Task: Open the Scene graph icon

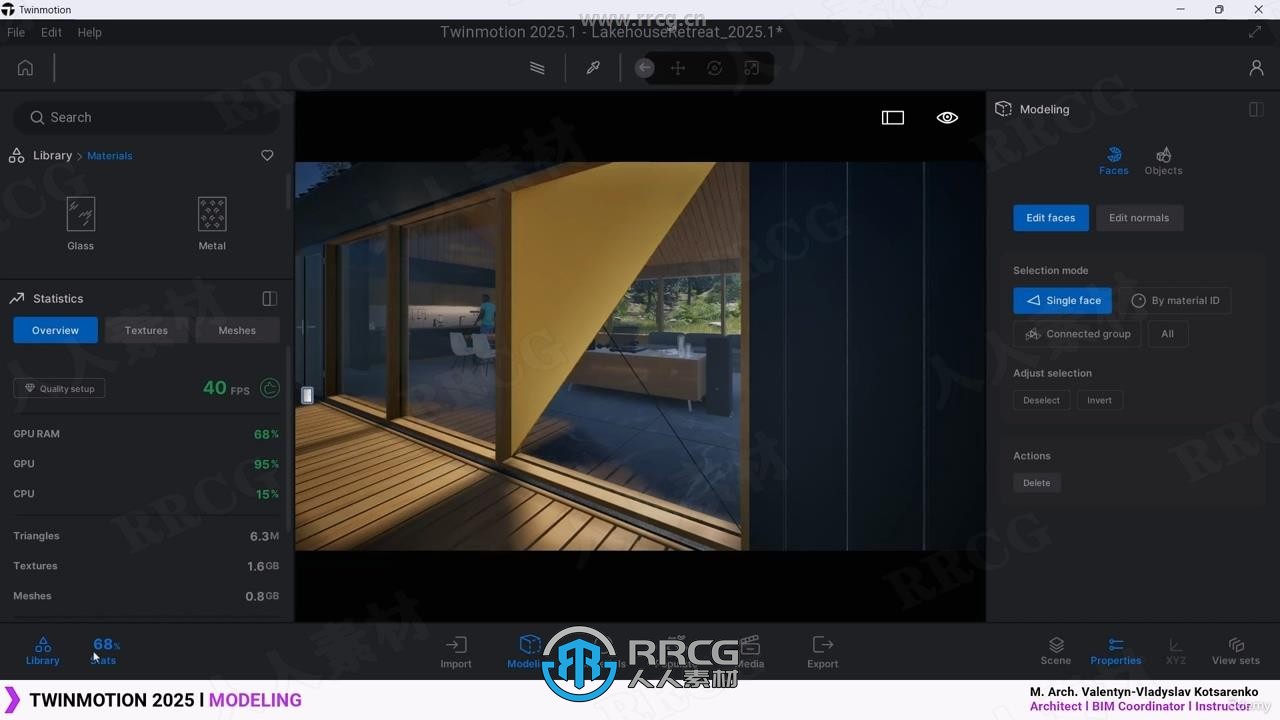Action: coord(1056,651)
